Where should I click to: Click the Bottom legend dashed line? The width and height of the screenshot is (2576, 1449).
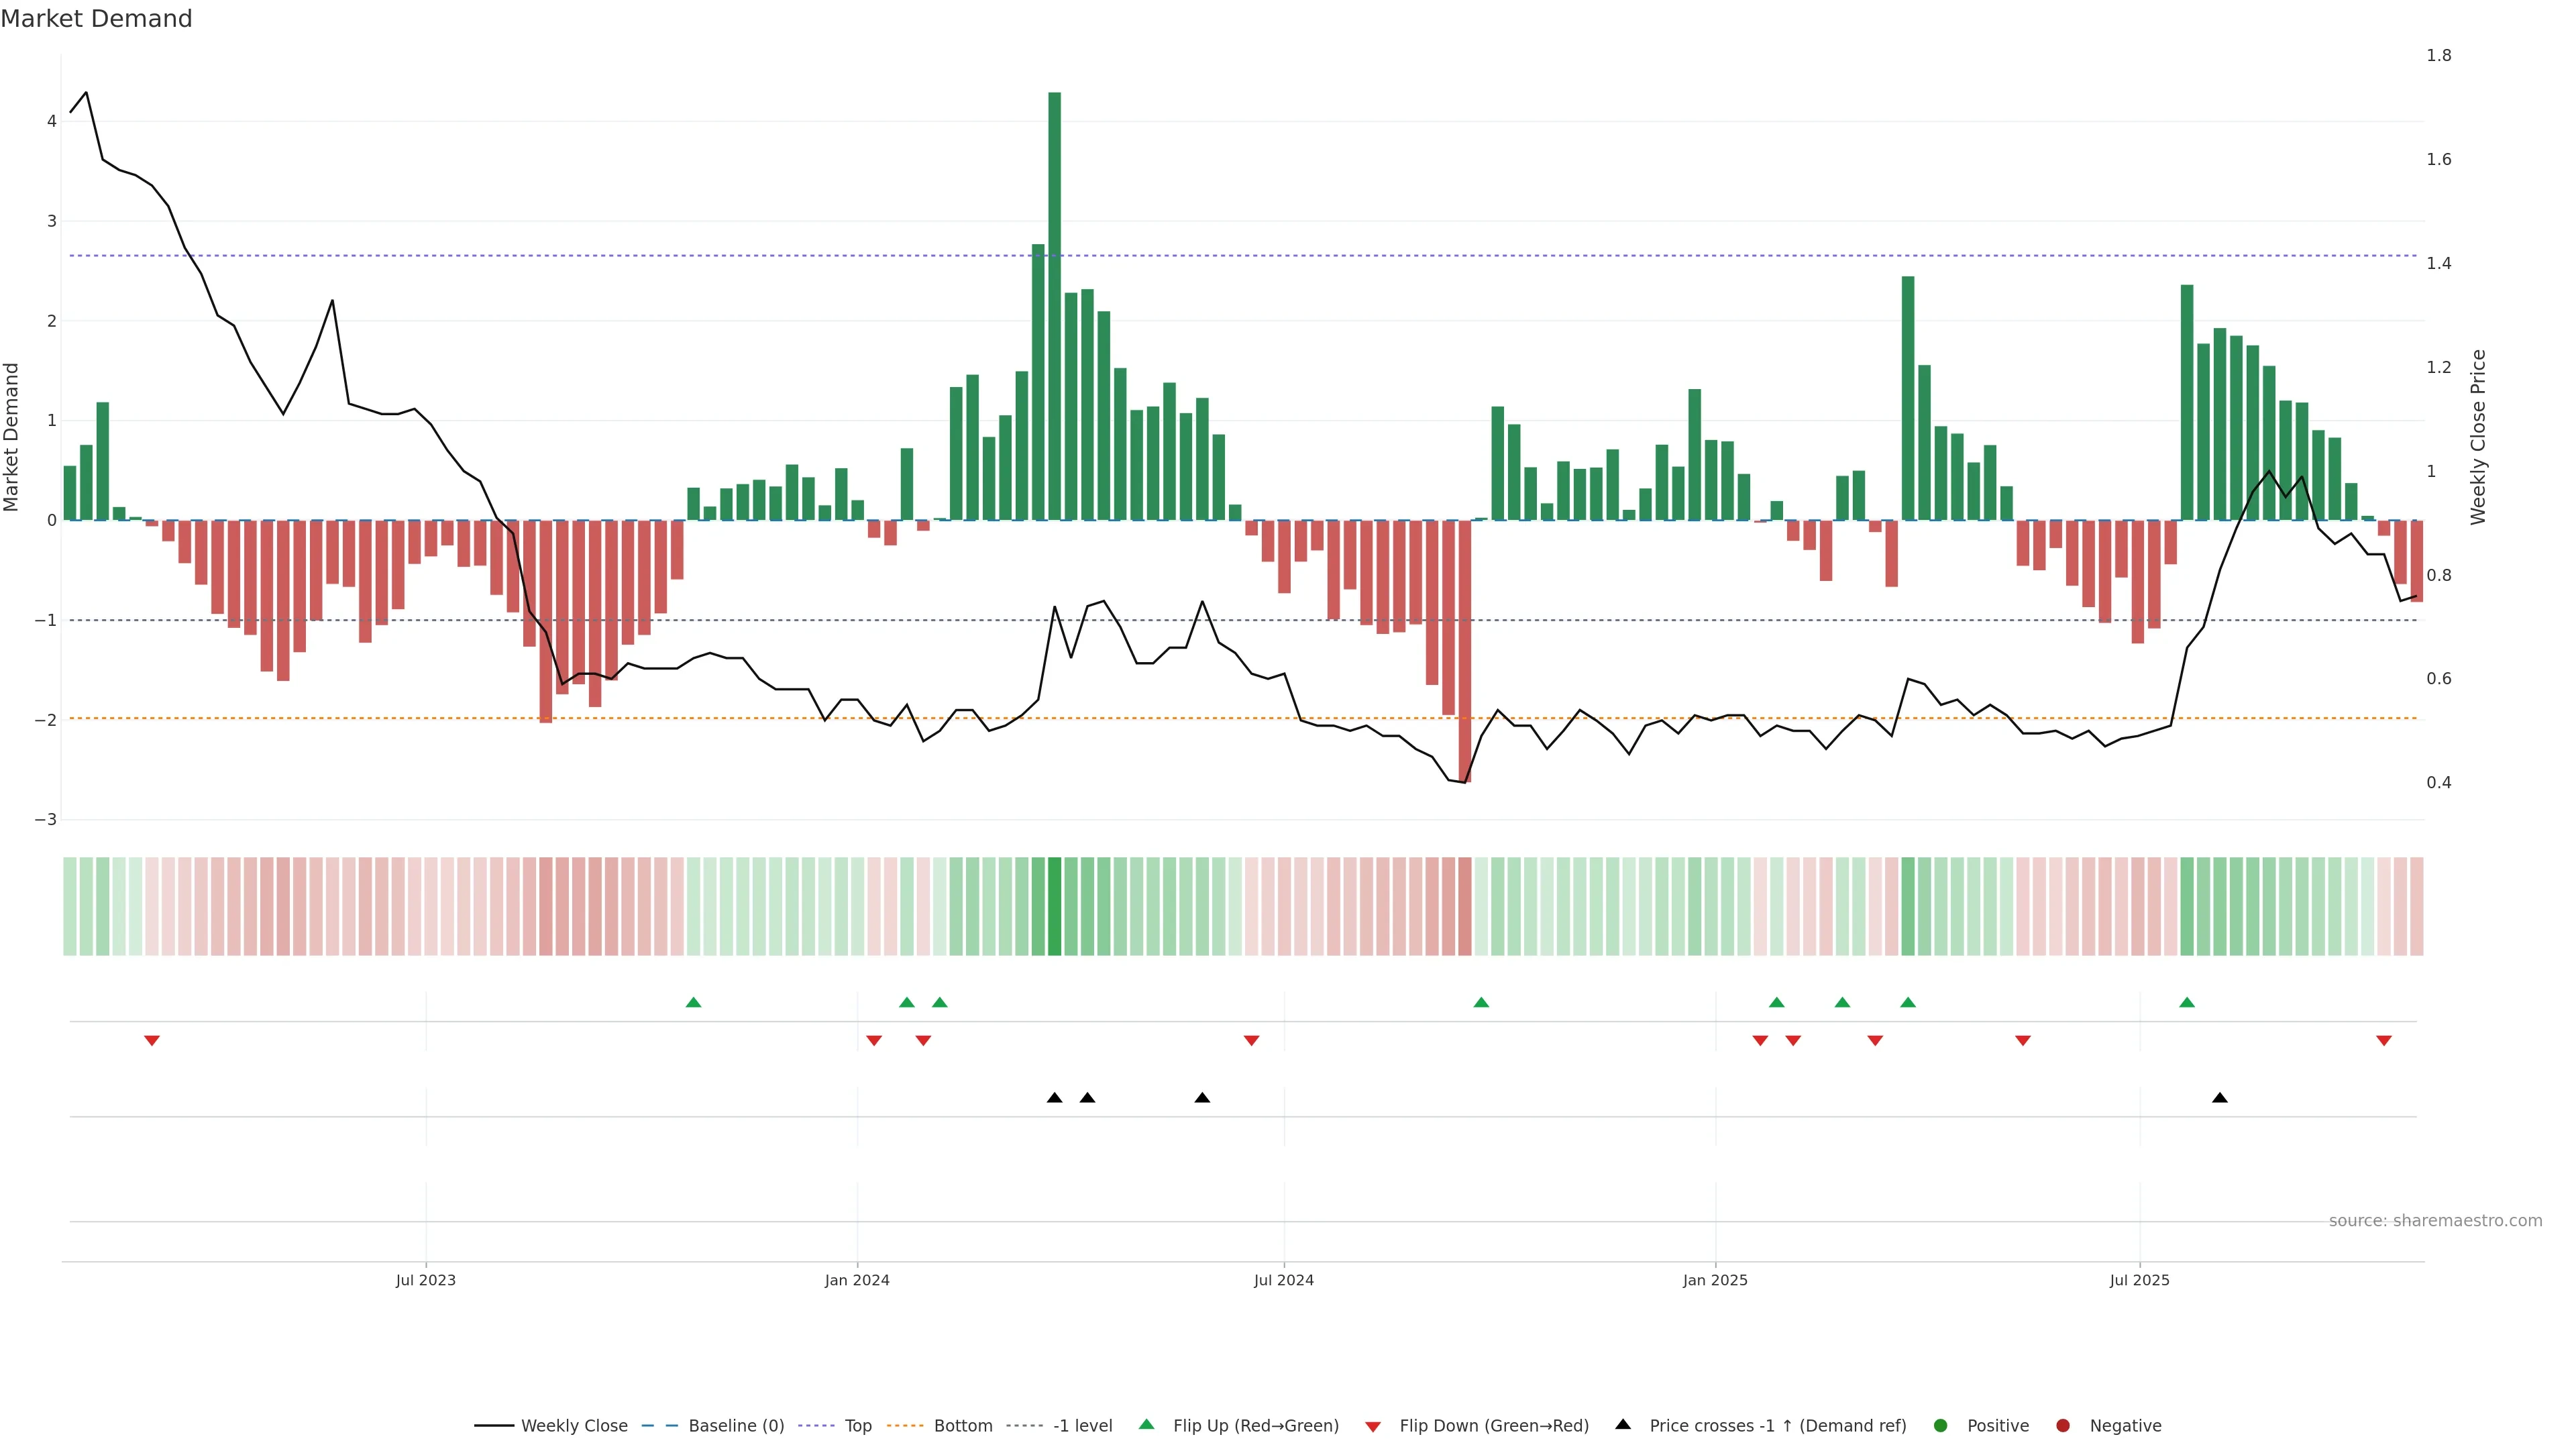pos(906,1426)
